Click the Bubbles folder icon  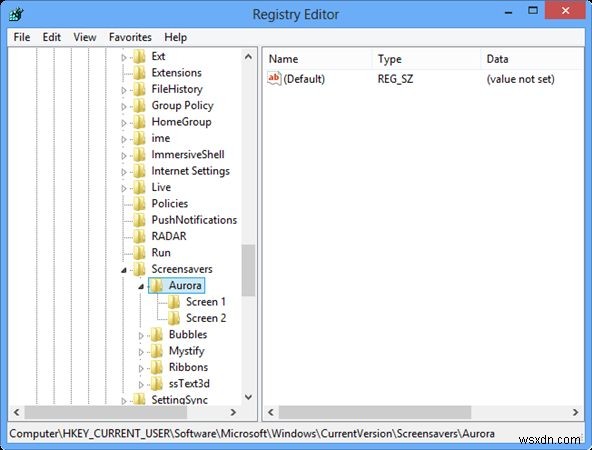tap(157, 334)
